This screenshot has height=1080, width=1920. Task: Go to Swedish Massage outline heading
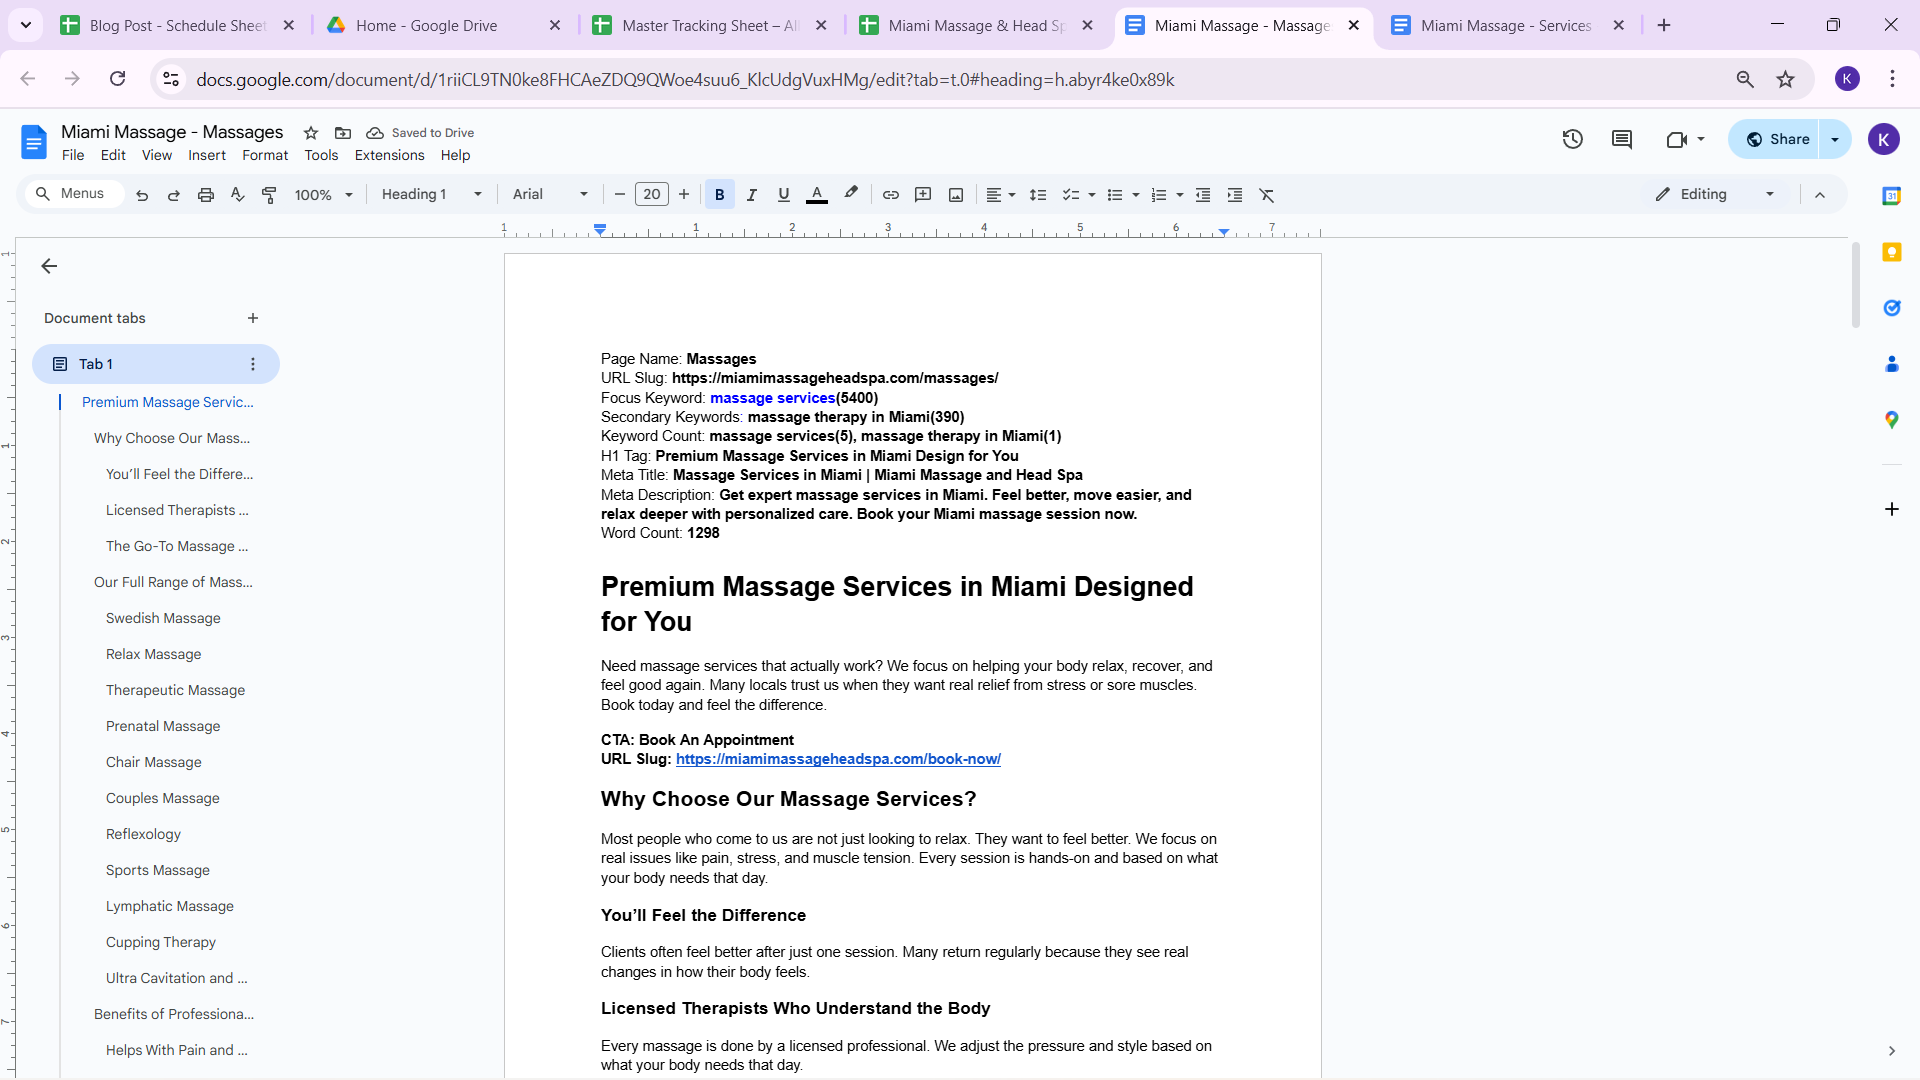pos(163,618)
